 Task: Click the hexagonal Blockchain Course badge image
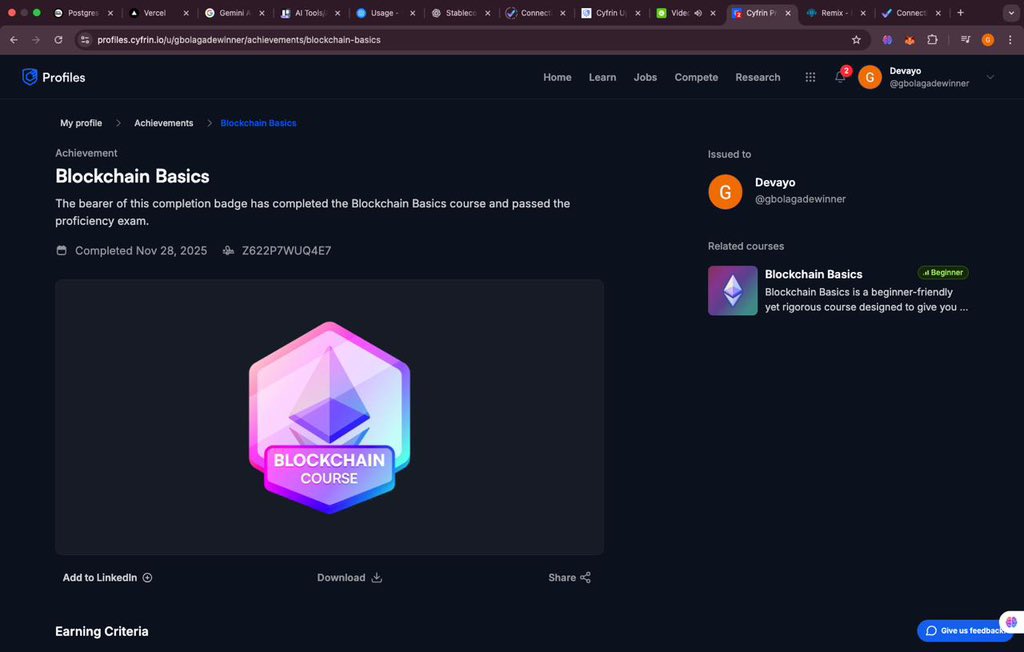coord(329,417)
